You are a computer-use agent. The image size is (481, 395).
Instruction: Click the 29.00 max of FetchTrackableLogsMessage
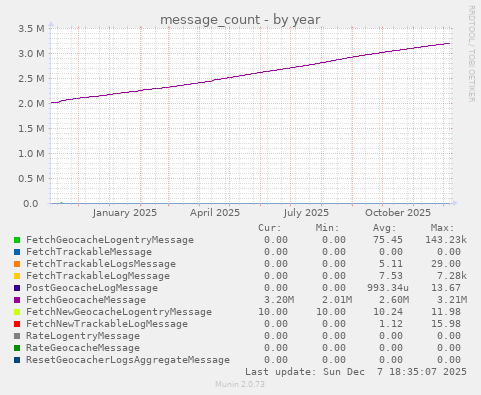pos(446,264)
